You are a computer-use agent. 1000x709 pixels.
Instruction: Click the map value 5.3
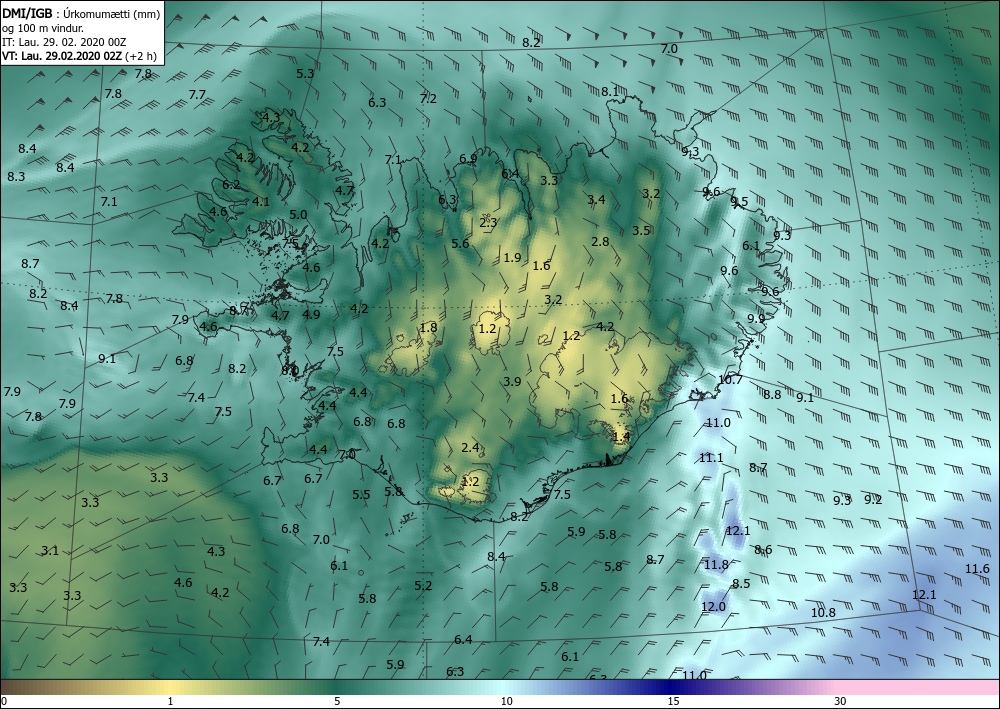click(x=305, y=73)
